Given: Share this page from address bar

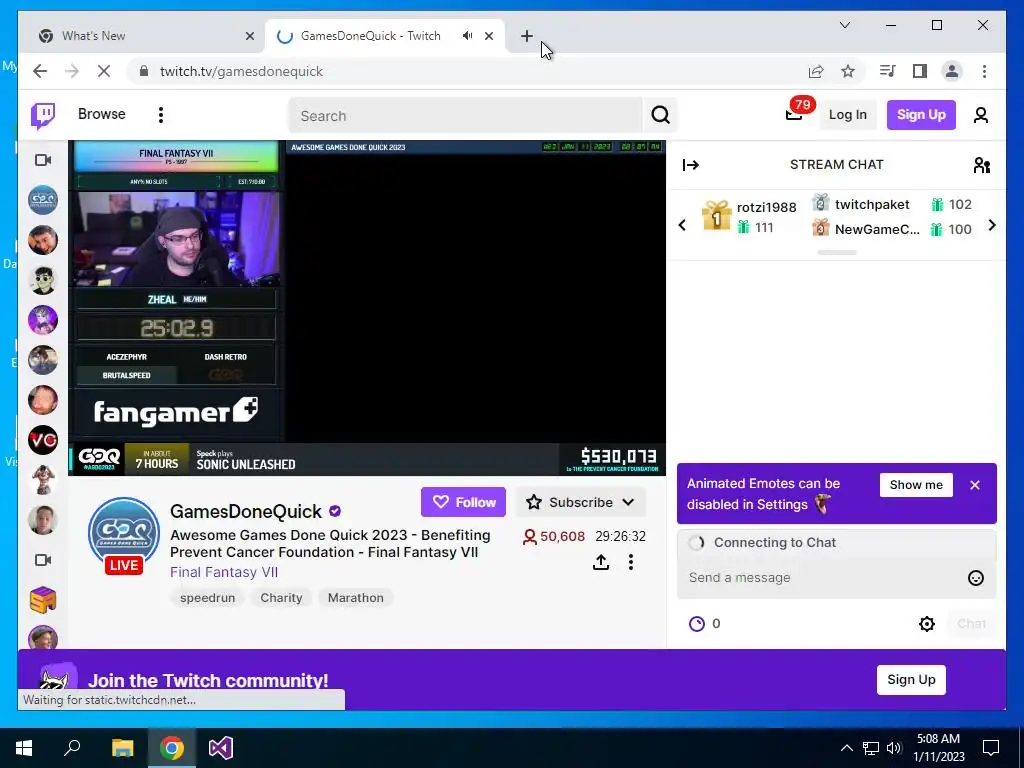Looking at the screenshot, I should coord(816,71).
